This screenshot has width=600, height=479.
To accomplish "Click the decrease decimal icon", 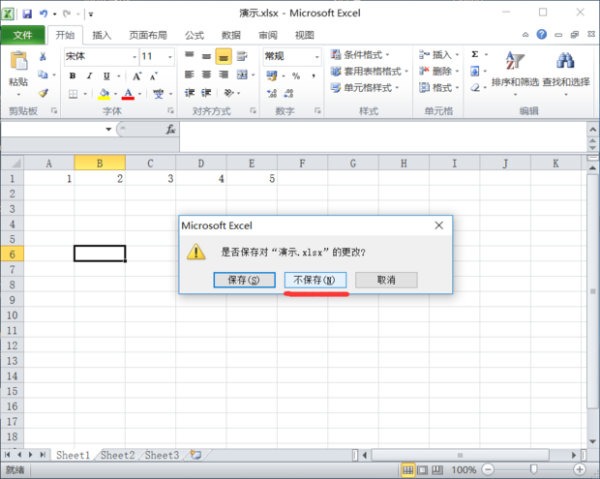I will pyautogui.click(x=289, y=93).
